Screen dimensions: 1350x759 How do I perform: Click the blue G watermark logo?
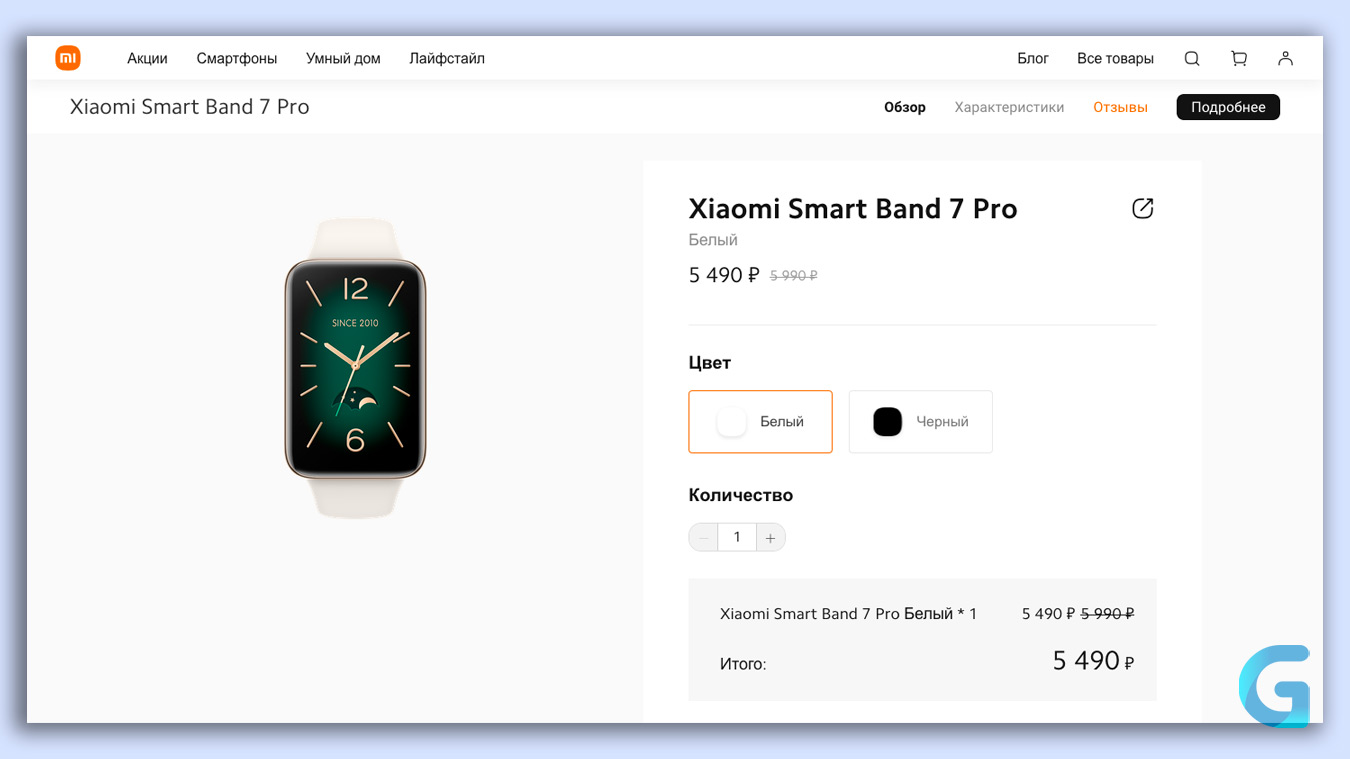click(1275, 686)
